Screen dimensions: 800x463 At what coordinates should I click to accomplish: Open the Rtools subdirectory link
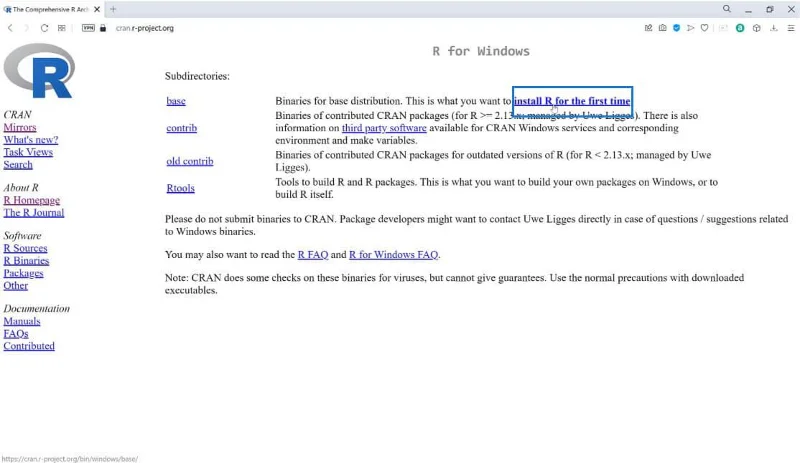pyautogui.click(x=181, y=188)
